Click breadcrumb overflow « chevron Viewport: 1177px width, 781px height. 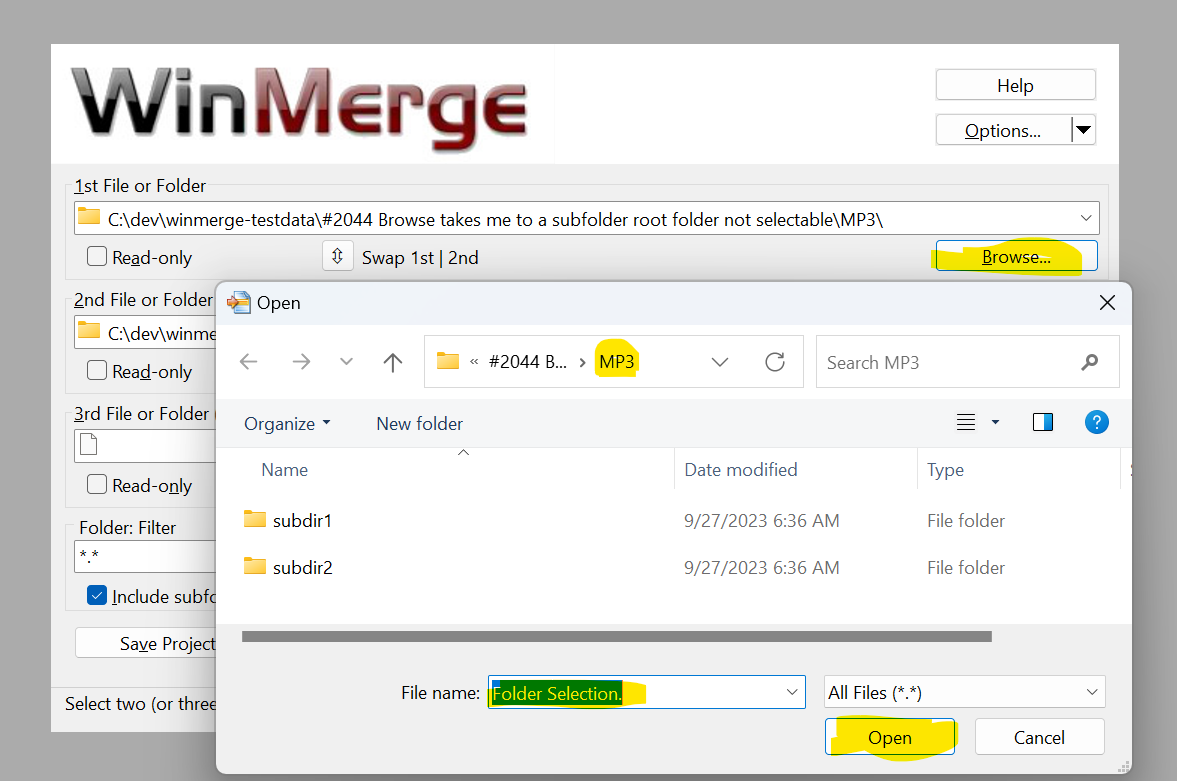(474, 362)
